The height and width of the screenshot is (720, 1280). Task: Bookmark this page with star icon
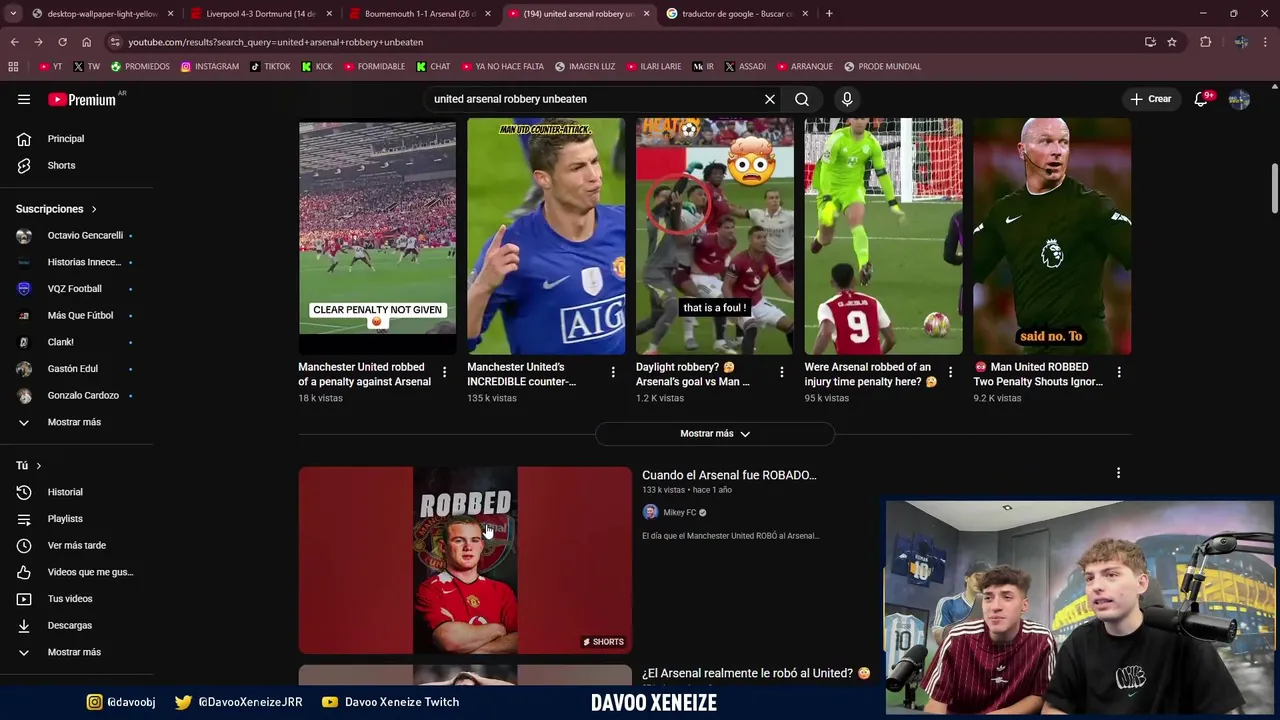(x=1172, y=42)
